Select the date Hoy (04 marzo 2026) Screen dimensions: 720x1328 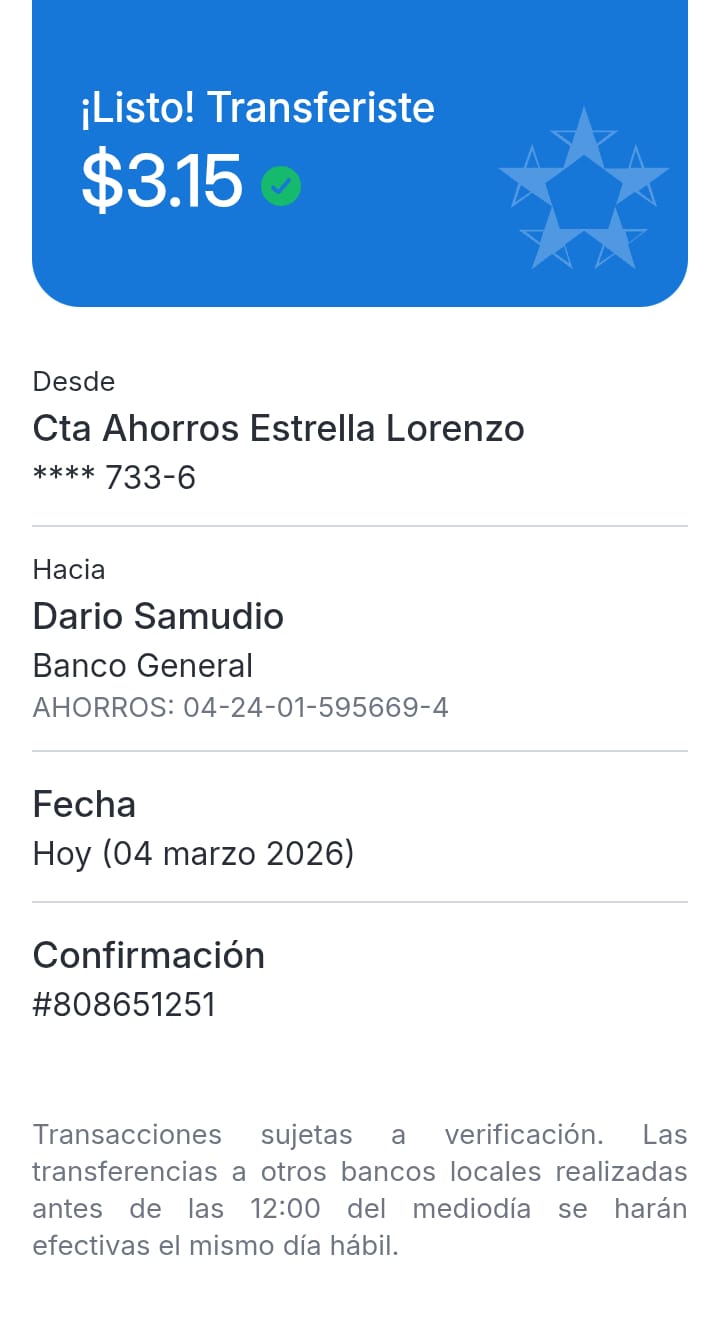pyautogui.click(x=193, y=853)
